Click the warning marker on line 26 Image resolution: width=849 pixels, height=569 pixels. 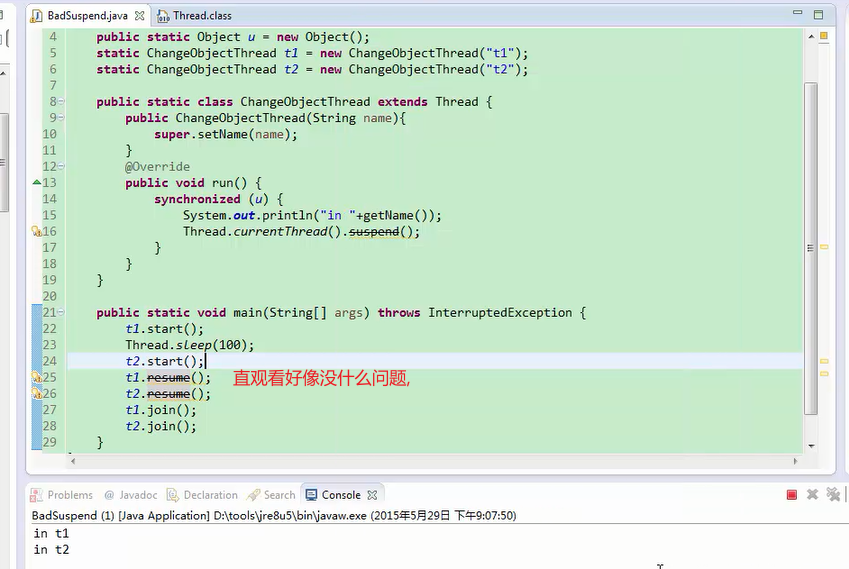coord(37,393)
